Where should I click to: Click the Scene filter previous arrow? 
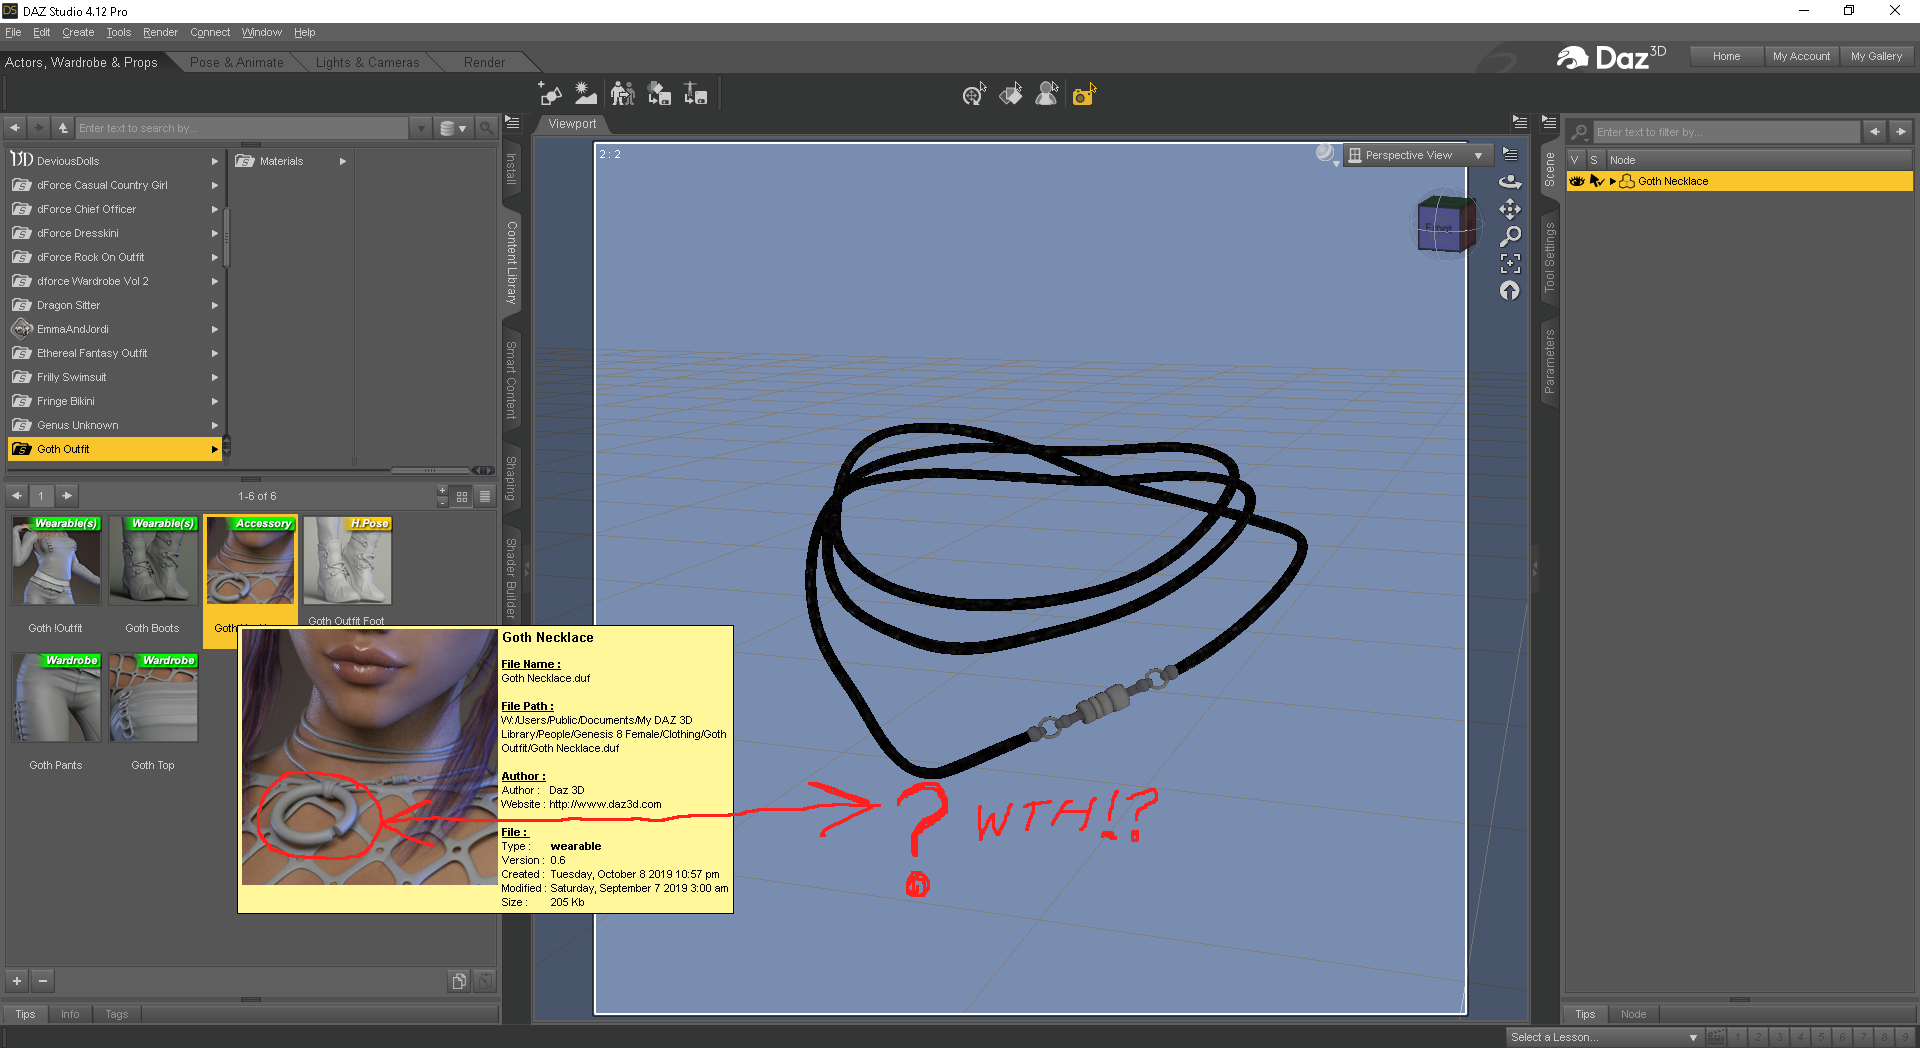point(1875,132)
